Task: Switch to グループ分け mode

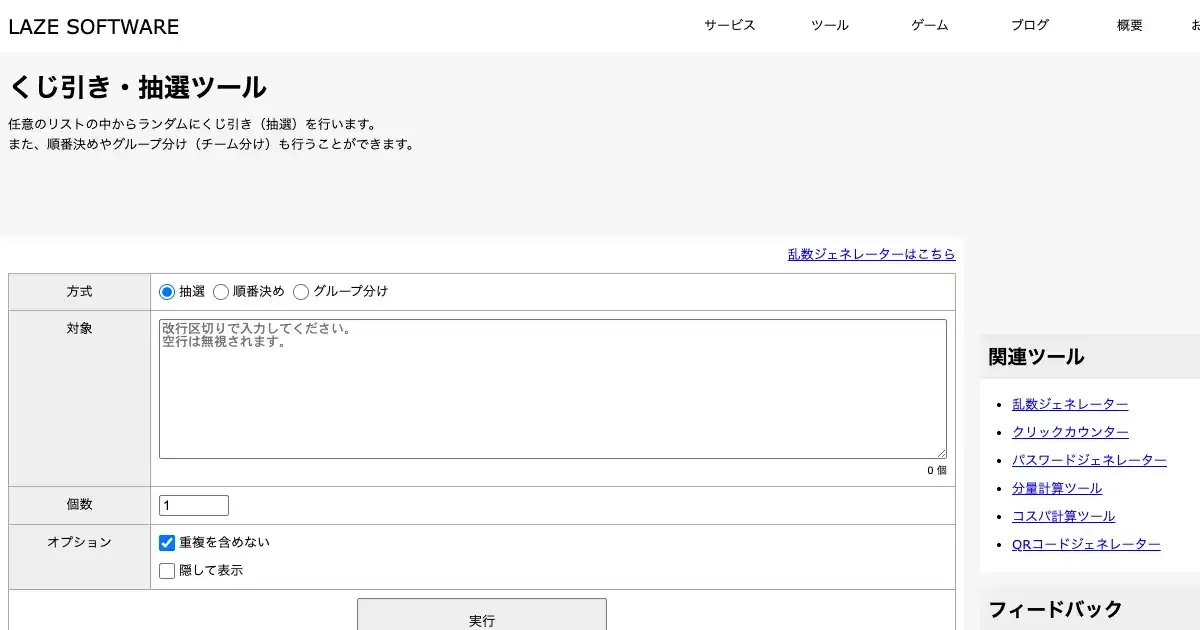Action: click(x=301, y=292)
